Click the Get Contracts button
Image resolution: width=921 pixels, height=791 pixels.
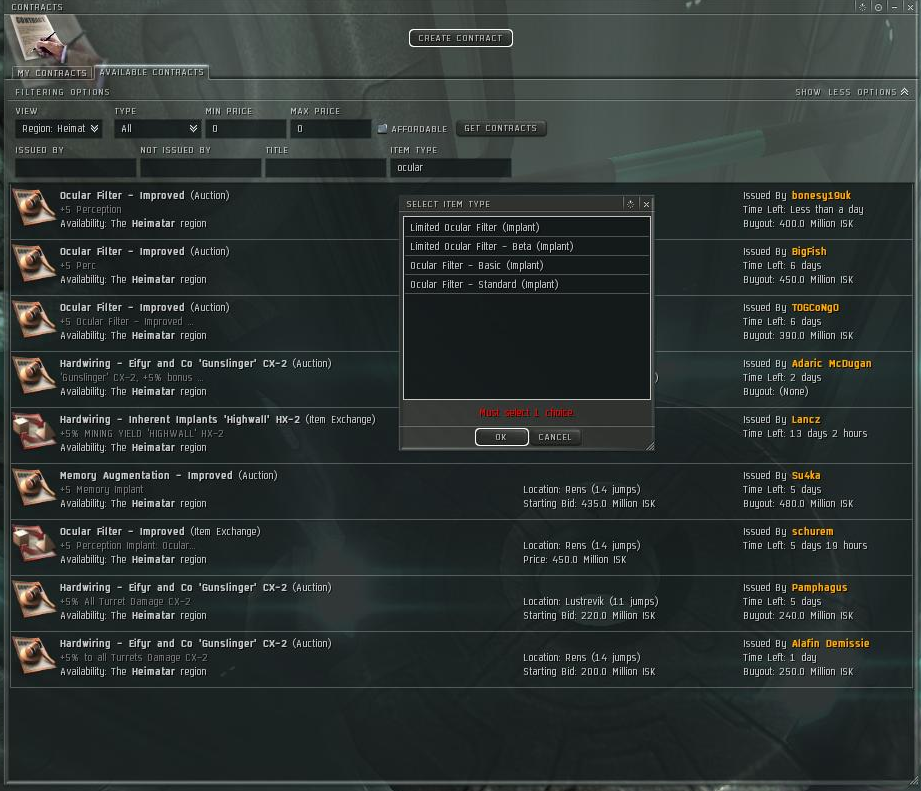click(x=500, y=128)
